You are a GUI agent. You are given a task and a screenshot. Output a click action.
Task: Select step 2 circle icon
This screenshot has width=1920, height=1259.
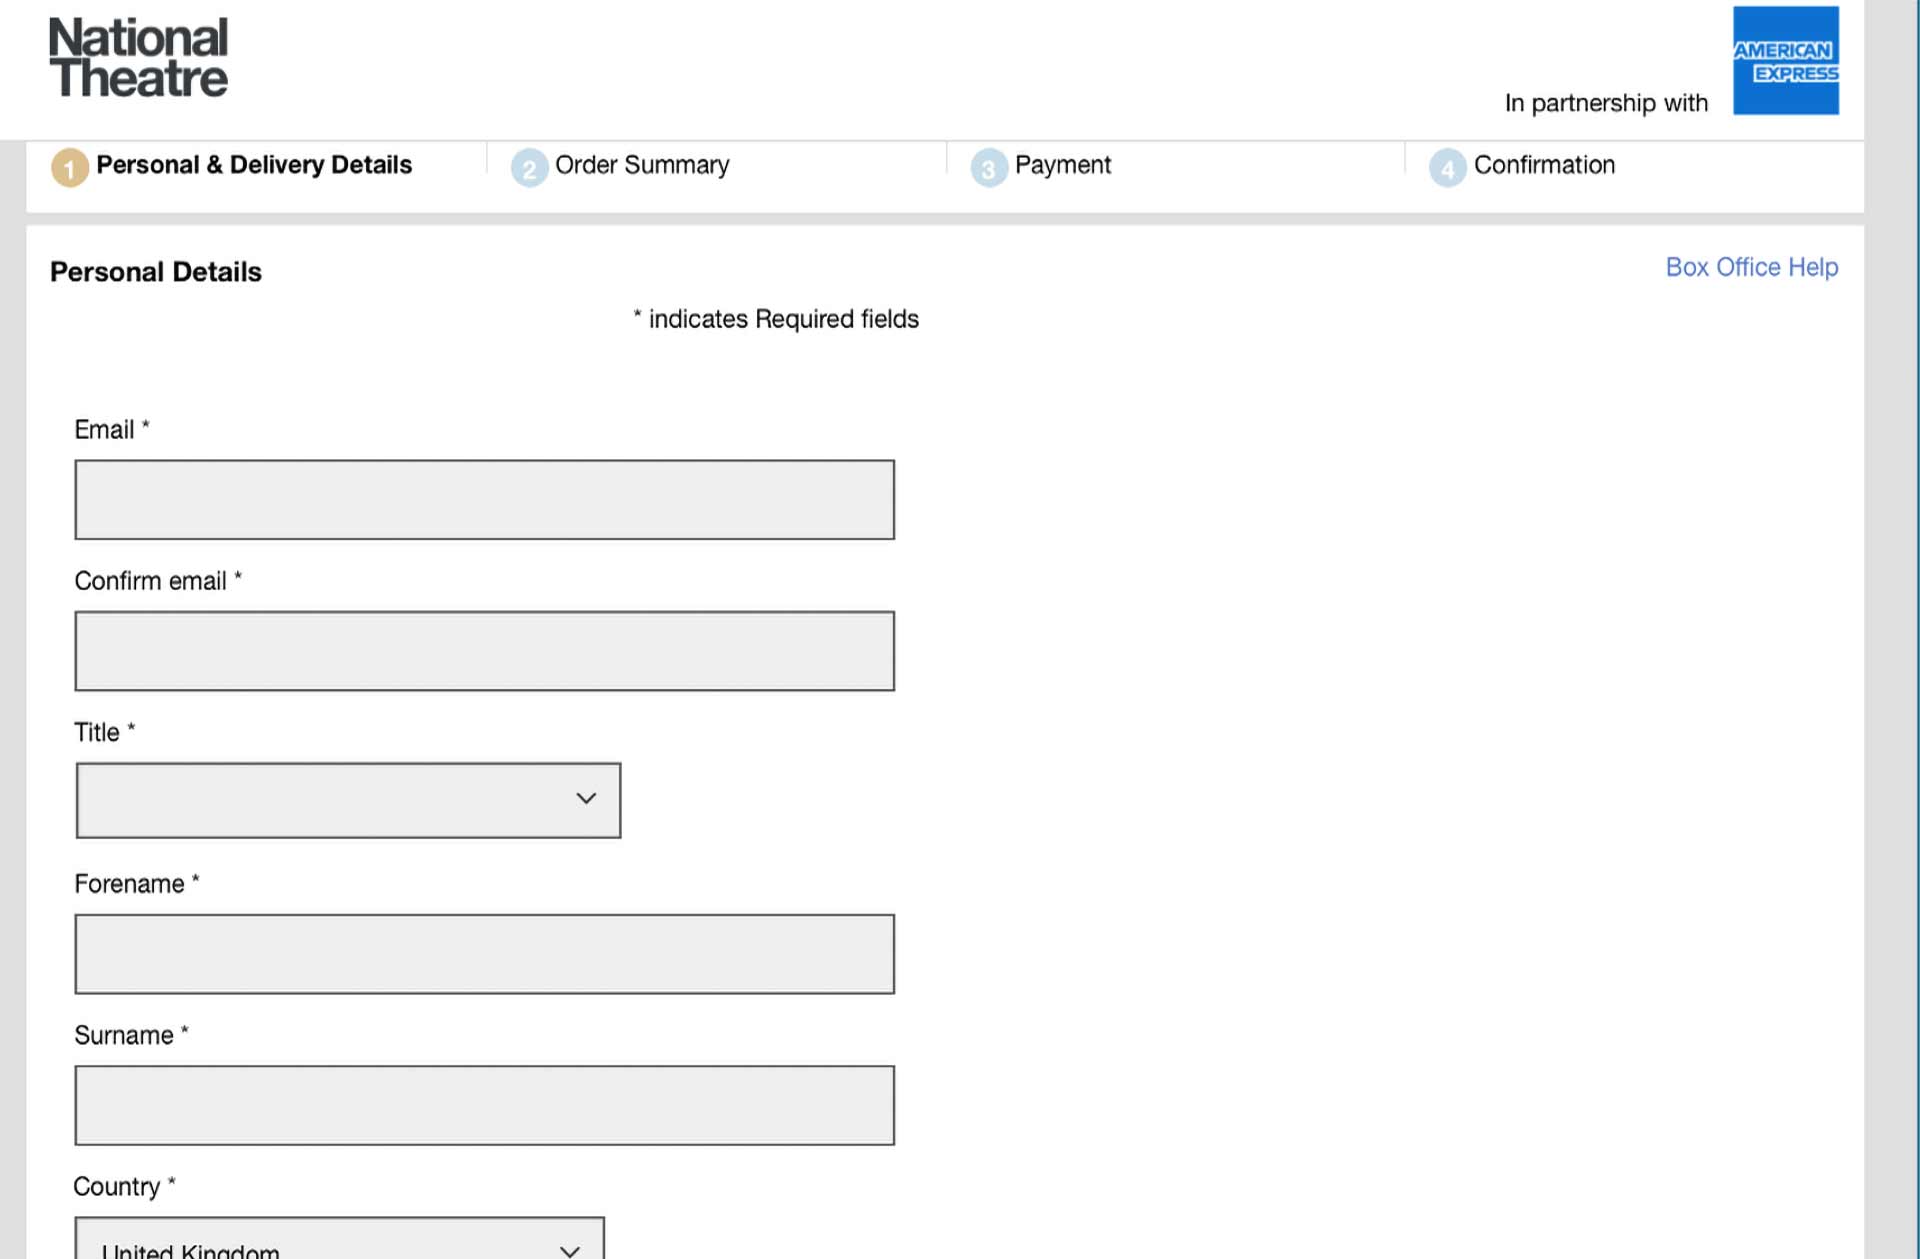(x=529, y=167)
